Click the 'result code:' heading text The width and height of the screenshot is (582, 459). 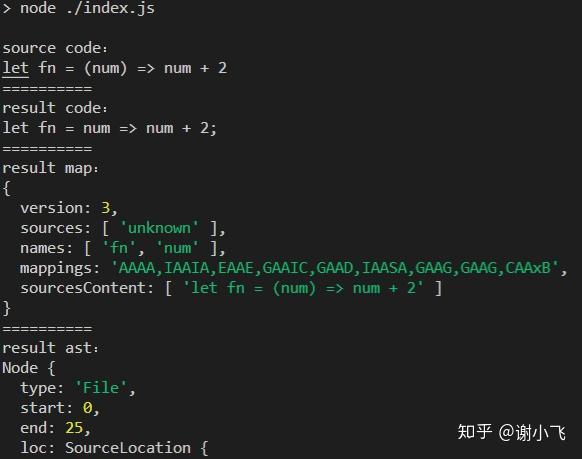click(x=55, y=108)
